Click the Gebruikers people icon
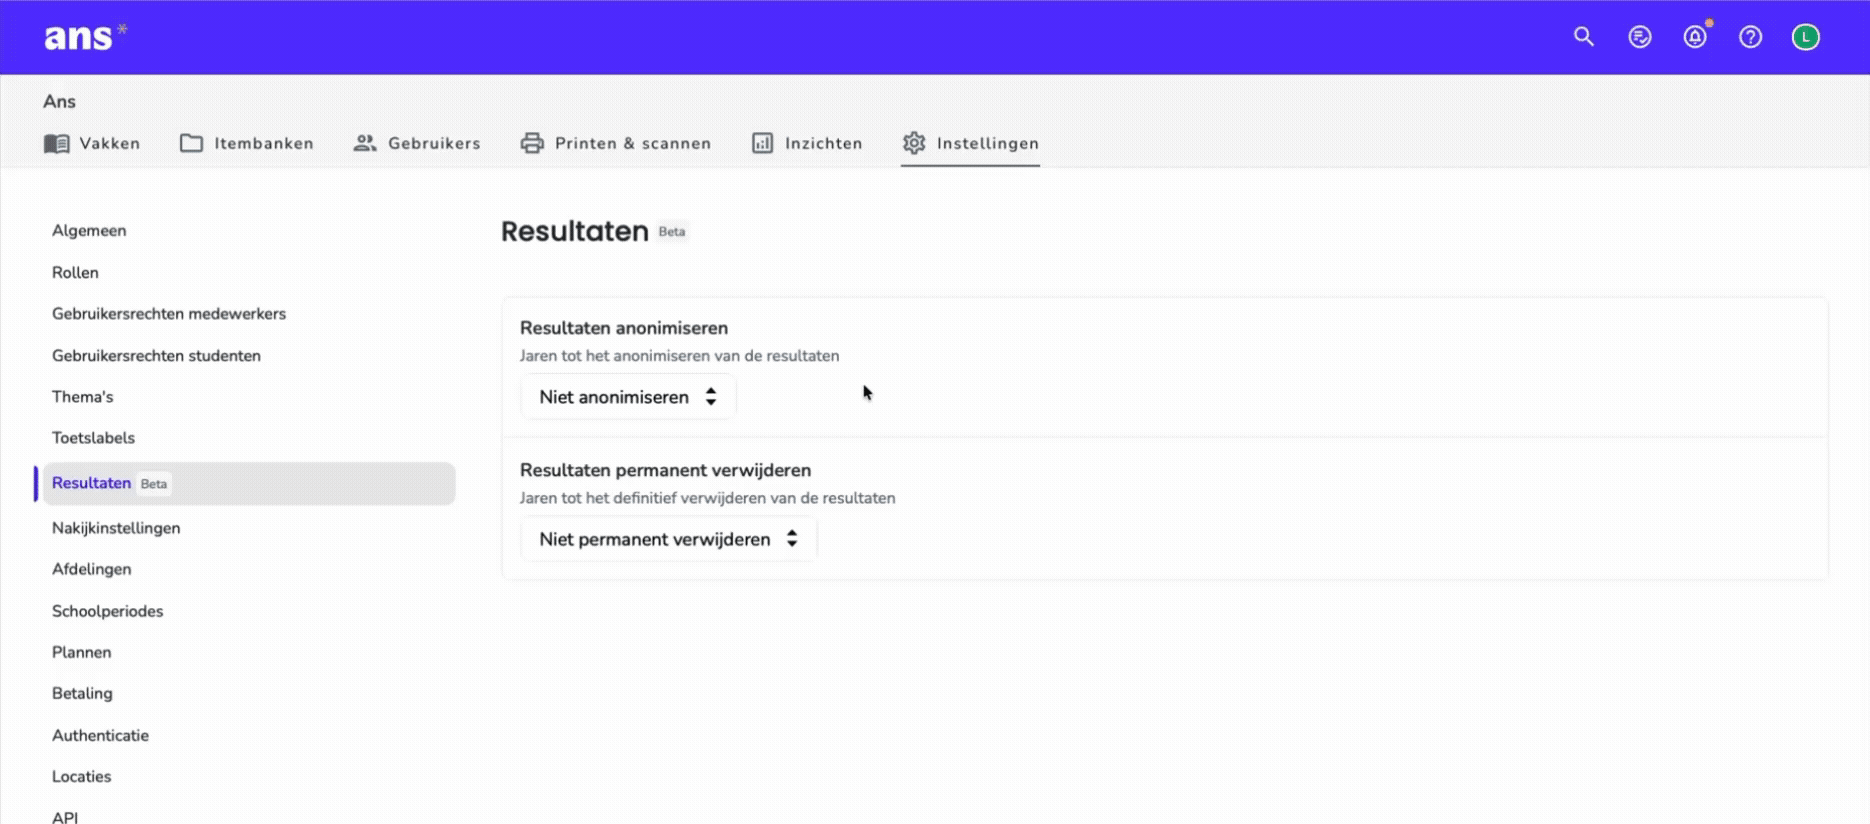The height and width of the screenshot is (824, 1870). 365,143
